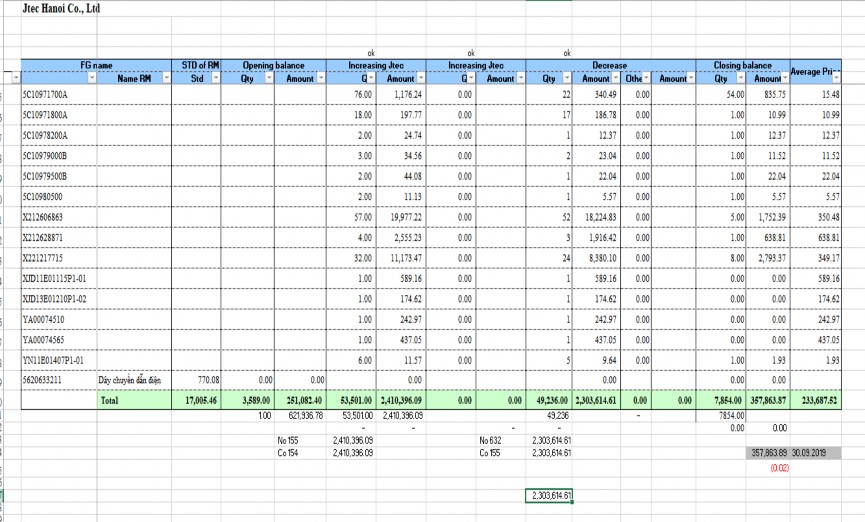Click the Jtec Hanoi Co., Ltd title cell
The width and height of the screenshot is (865, 522).
point(60,8)
